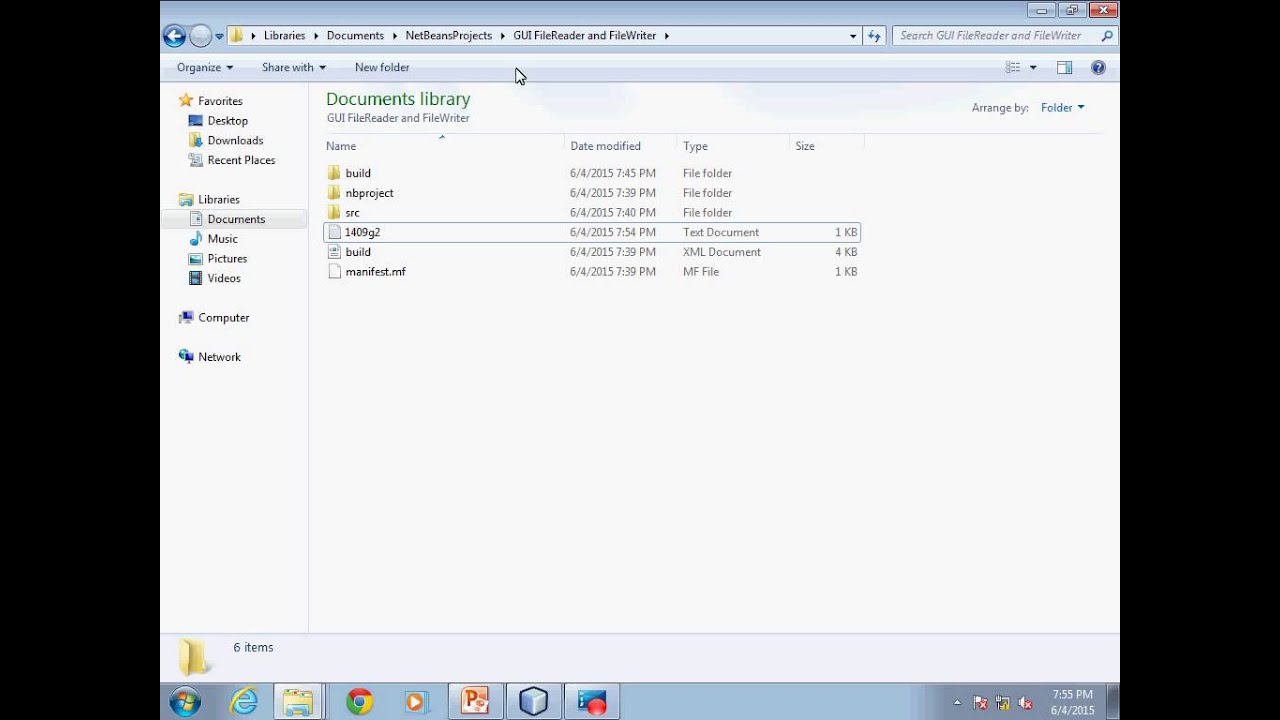Click the New folder button

point(382,67)
